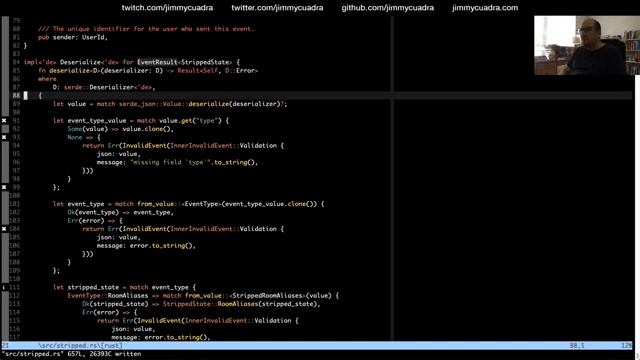
Task: Click 'Err(error) => {' on line 103
Action: click(95, 220)
